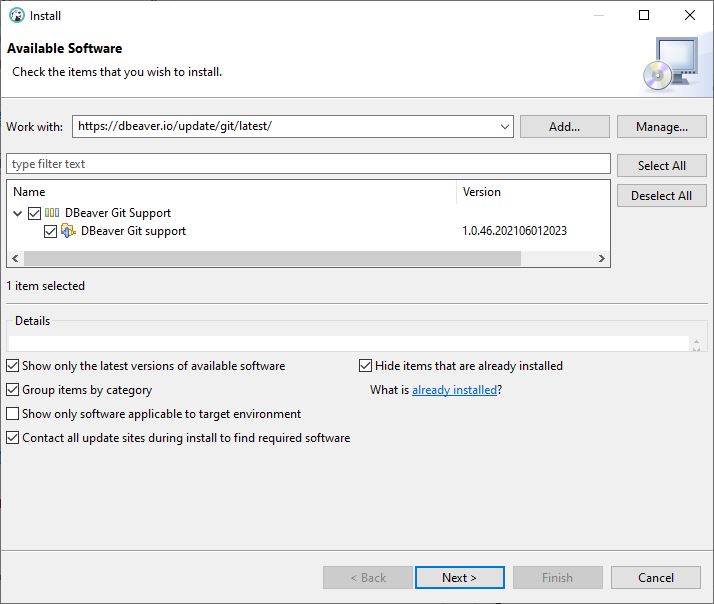Open the Work with site dropdown arrow

[505, 127]
